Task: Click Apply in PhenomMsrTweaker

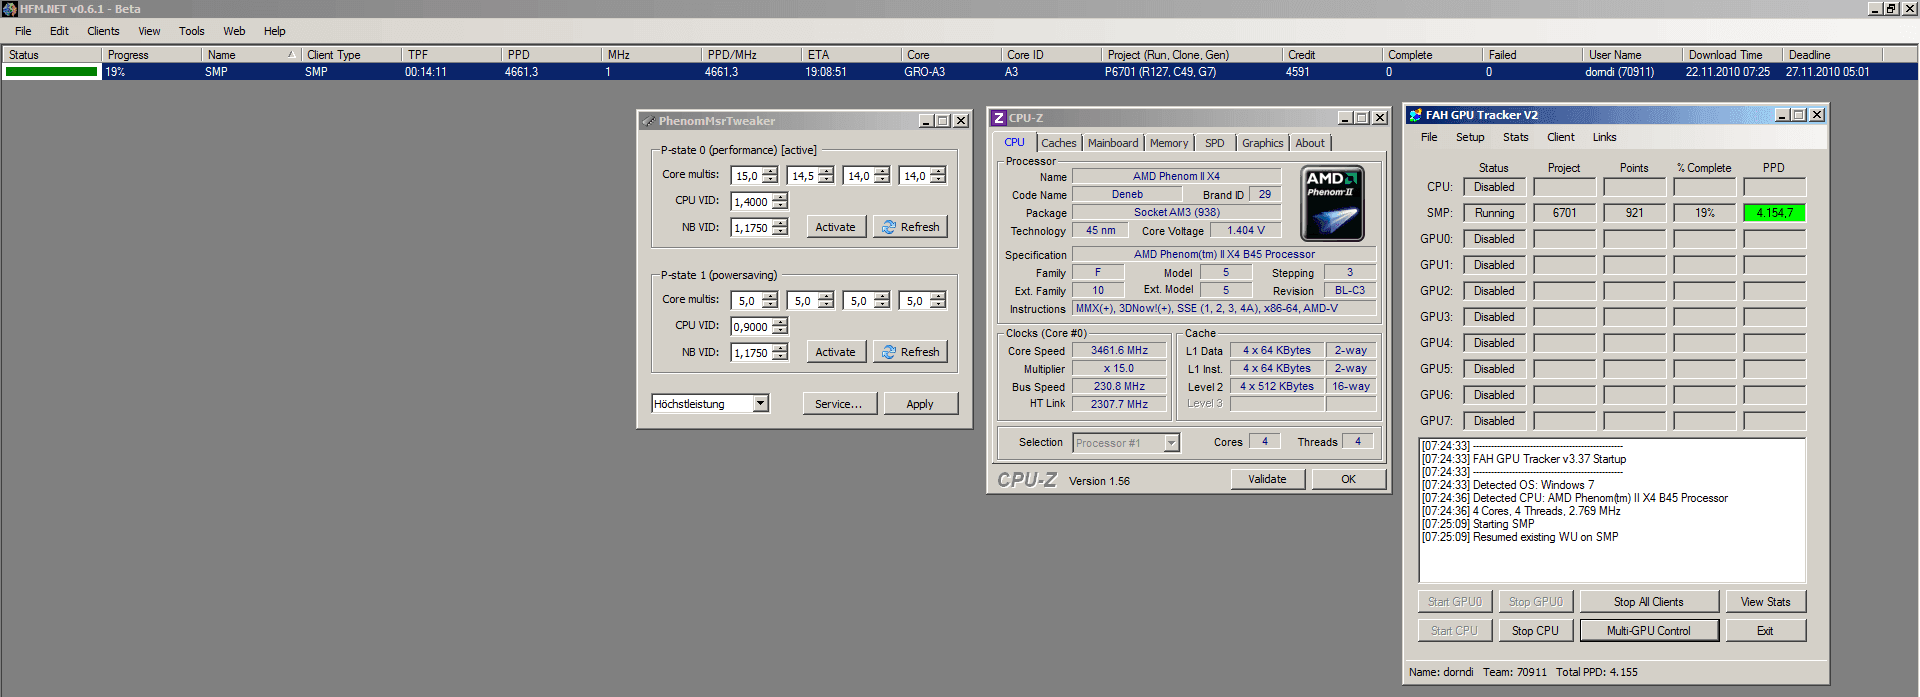Action: pos(920,404)
